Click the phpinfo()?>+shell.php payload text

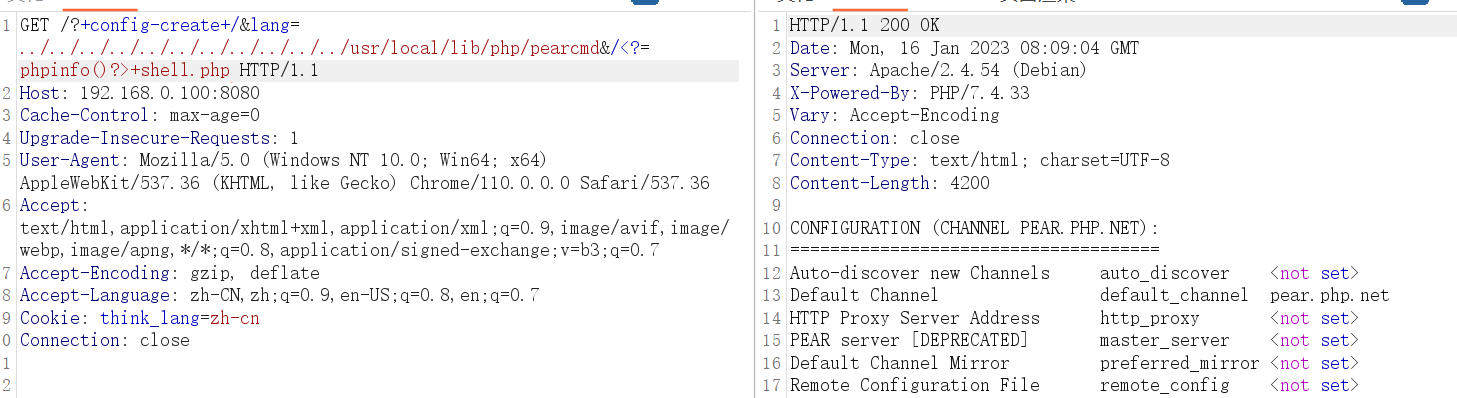pyautogui.click(x=125, y=70)
